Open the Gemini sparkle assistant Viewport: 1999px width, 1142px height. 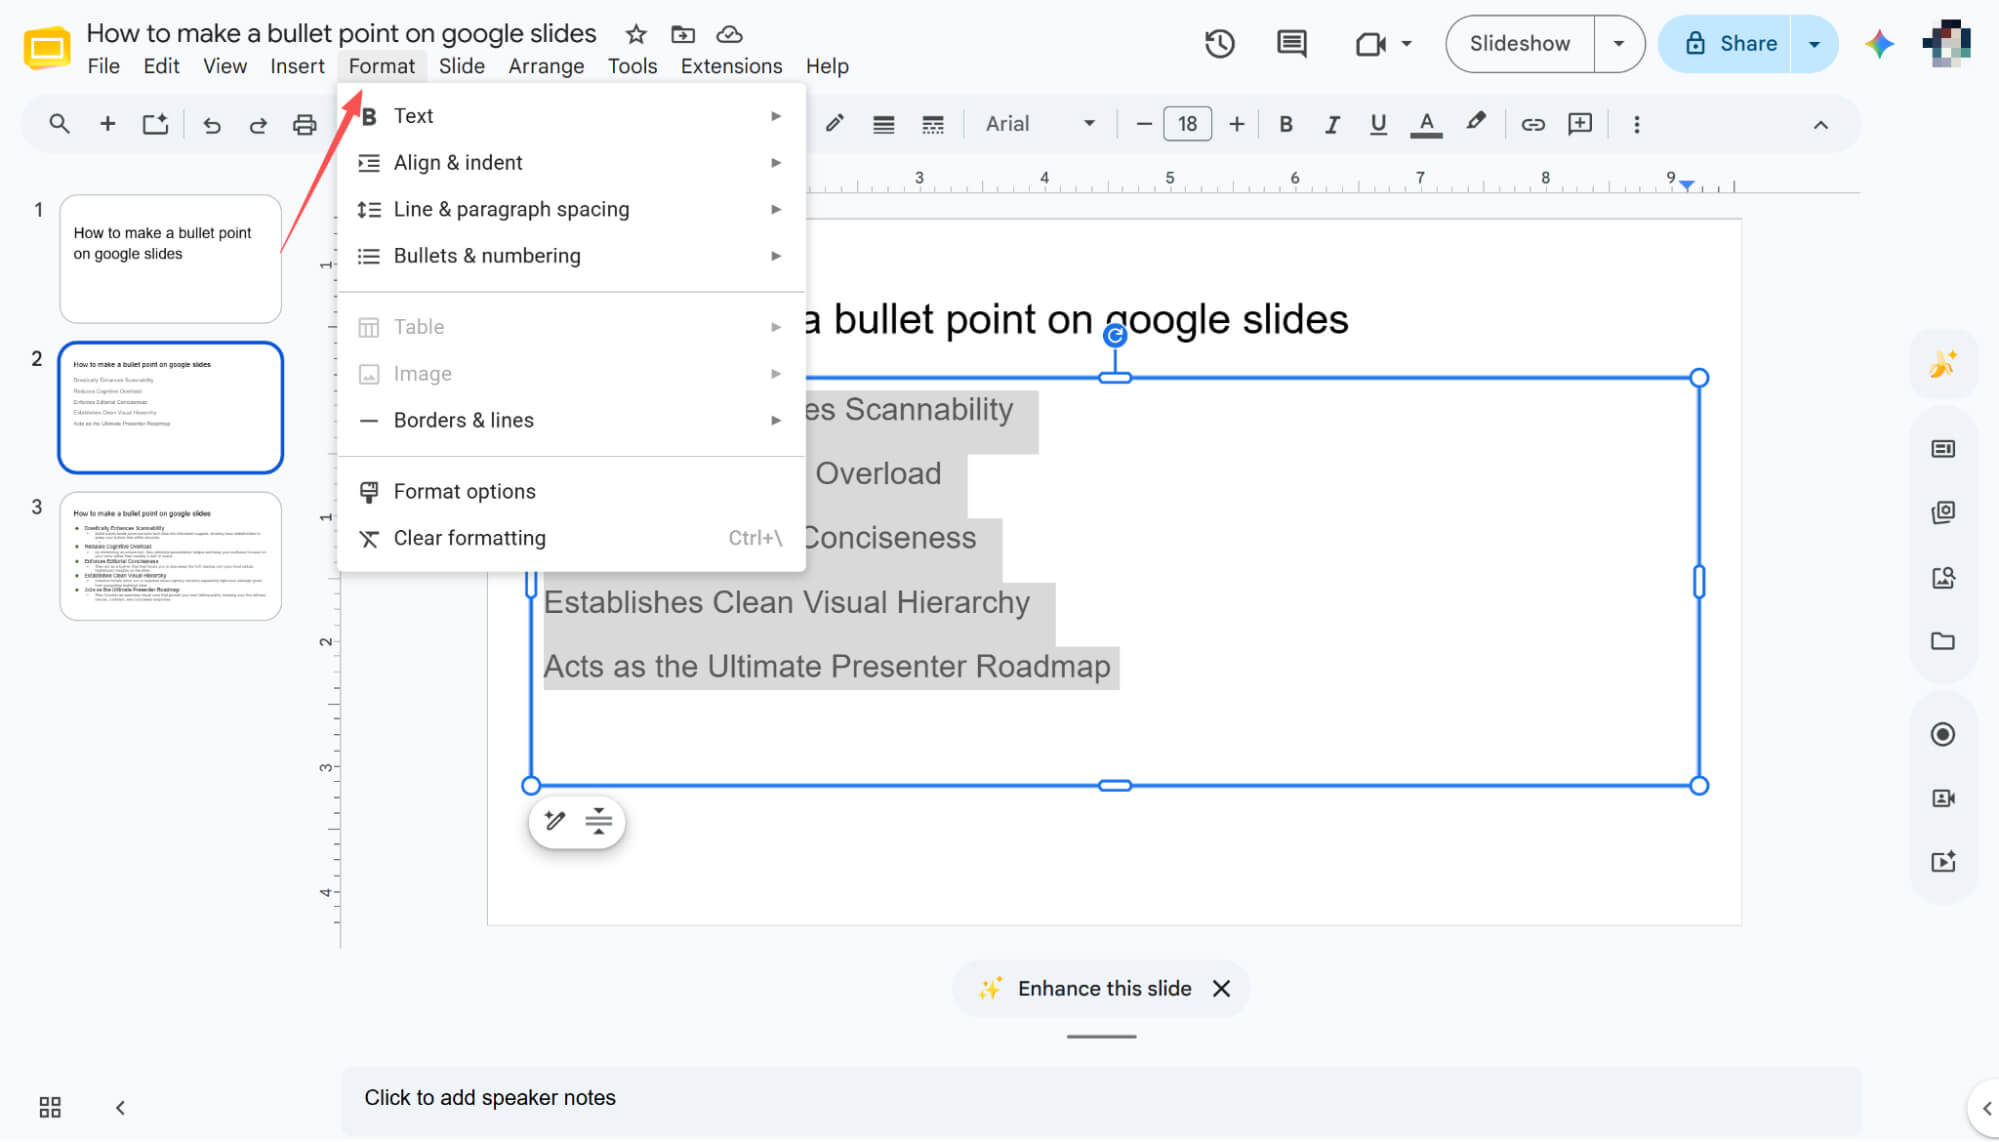pos(1879,44)
